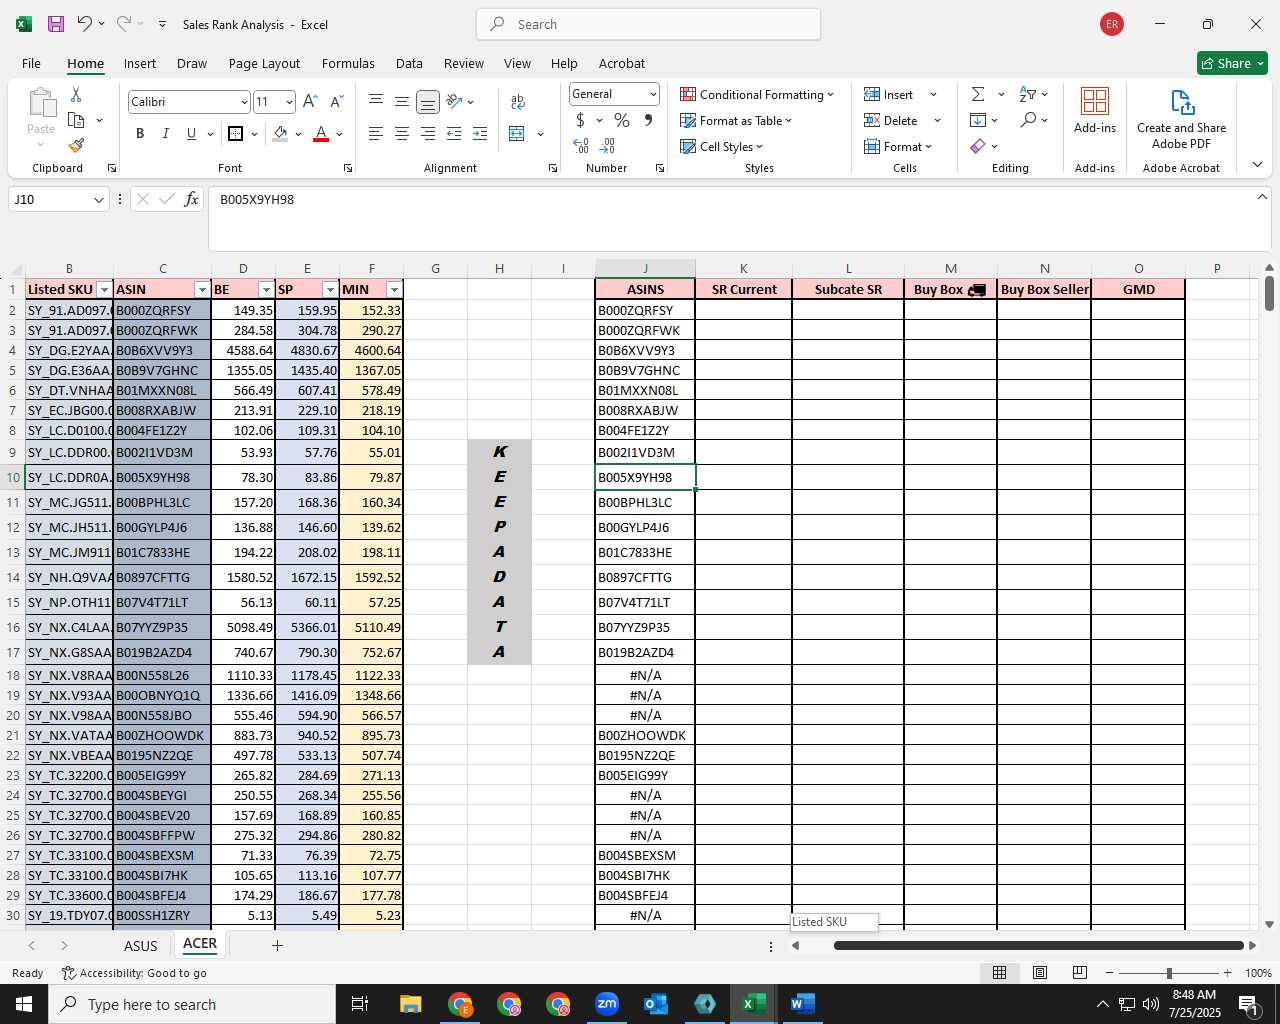Toggle Middle Align for cell
The image size is (1280, 1024).
click(402, 102)
